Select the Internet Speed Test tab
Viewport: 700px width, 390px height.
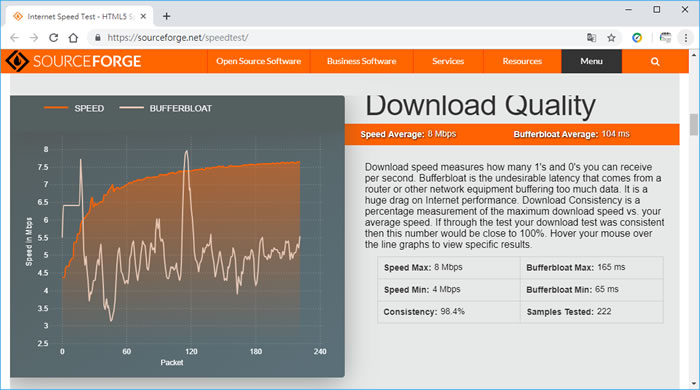click(79, 17)
